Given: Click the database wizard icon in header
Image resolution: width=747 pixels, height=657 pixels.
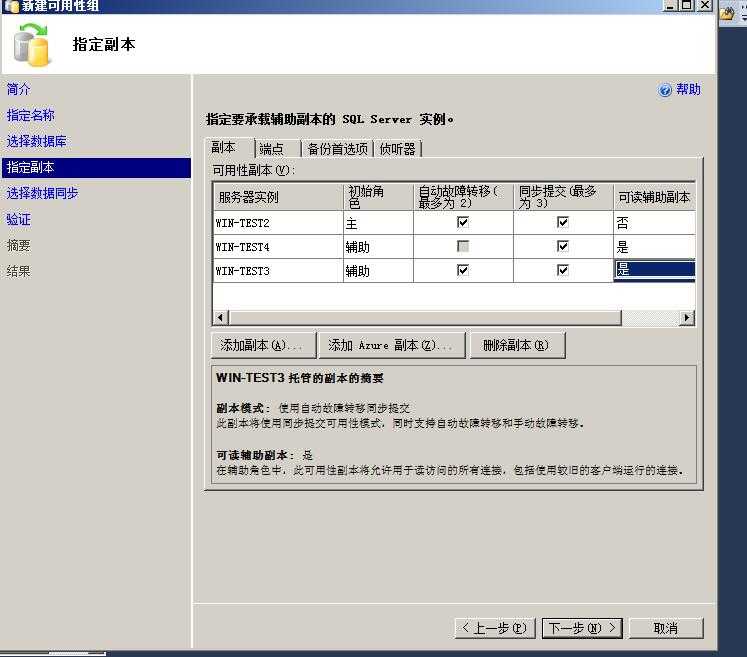Looking at the screenshot, I should click(x=31, y=45).
